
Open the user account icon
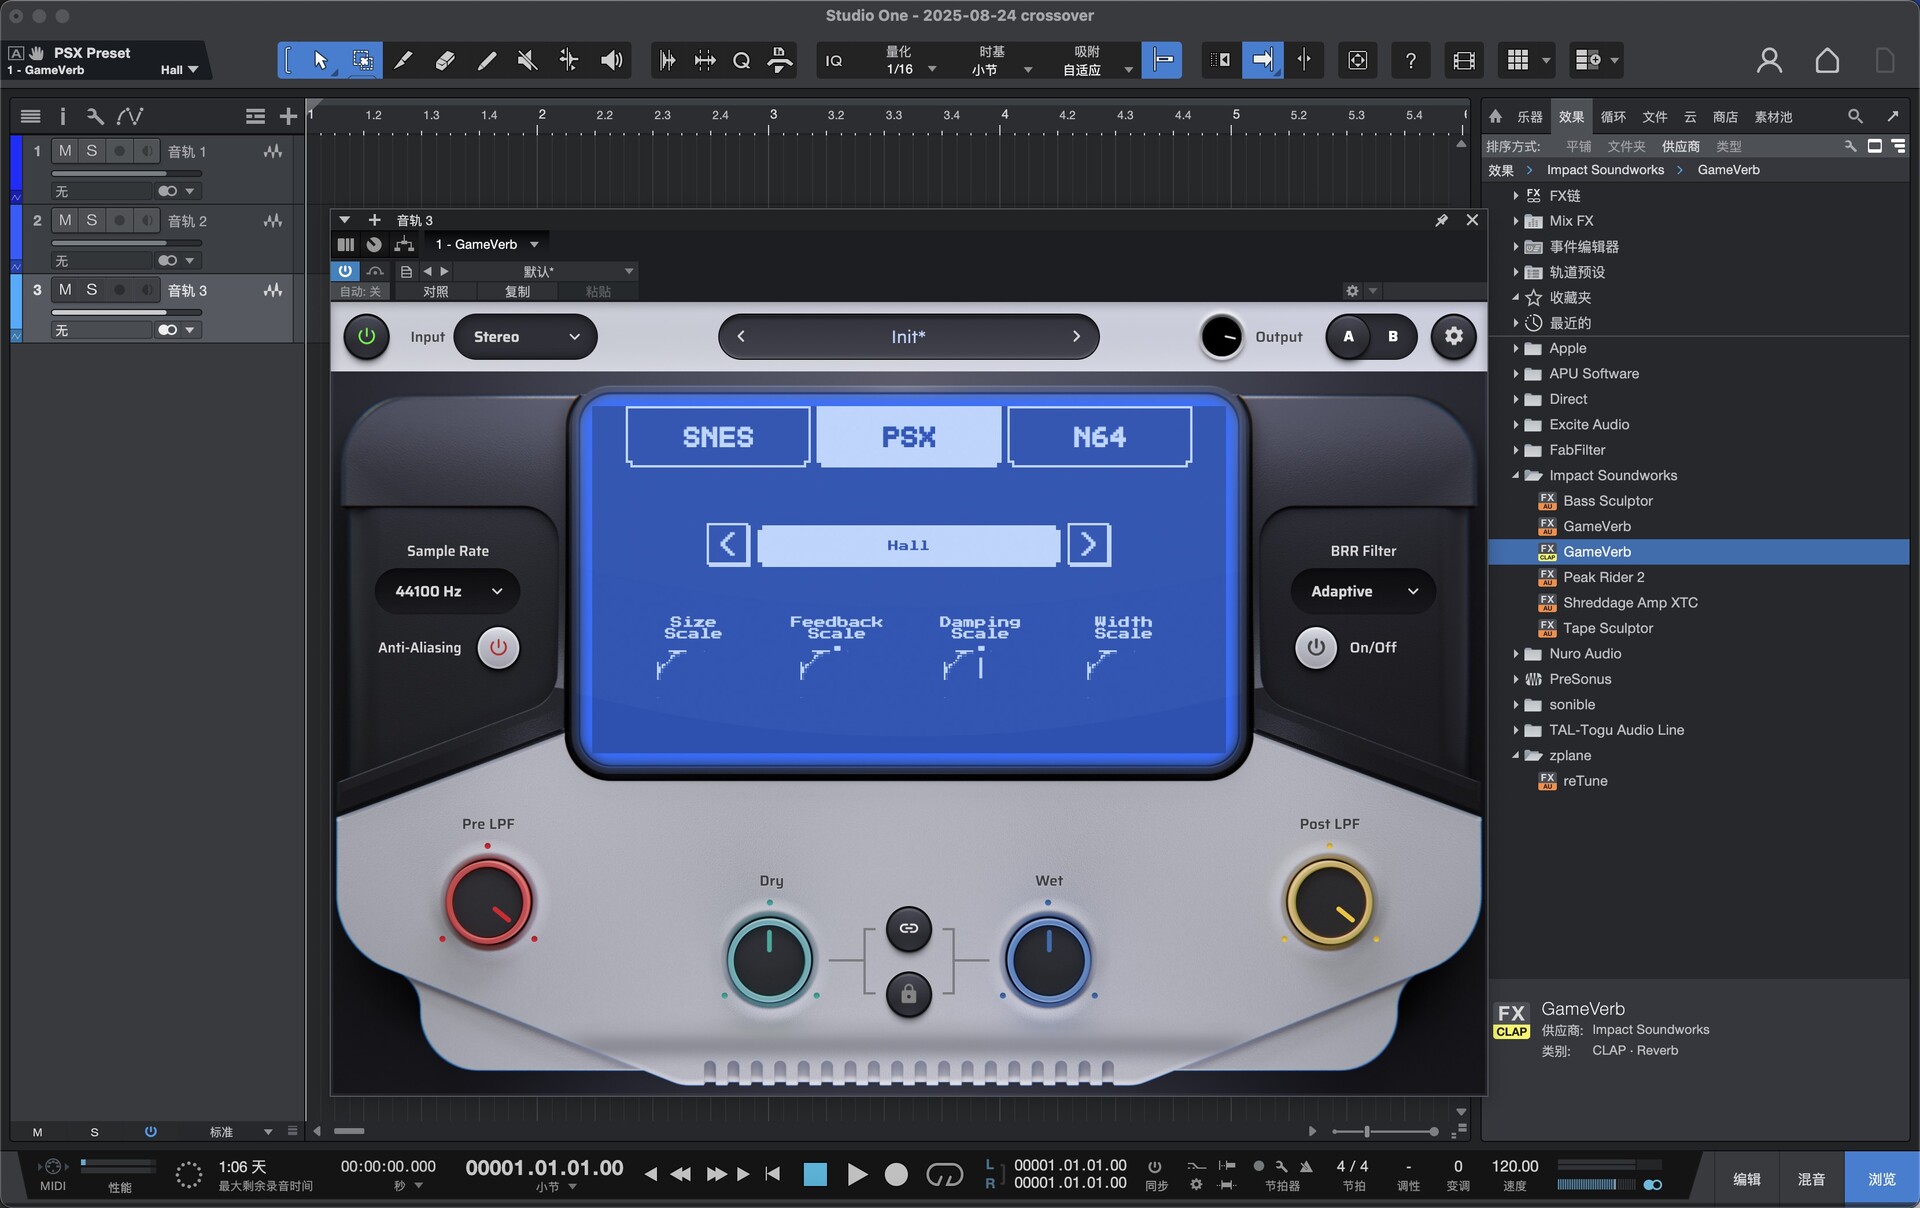(x=1769, y=61)
